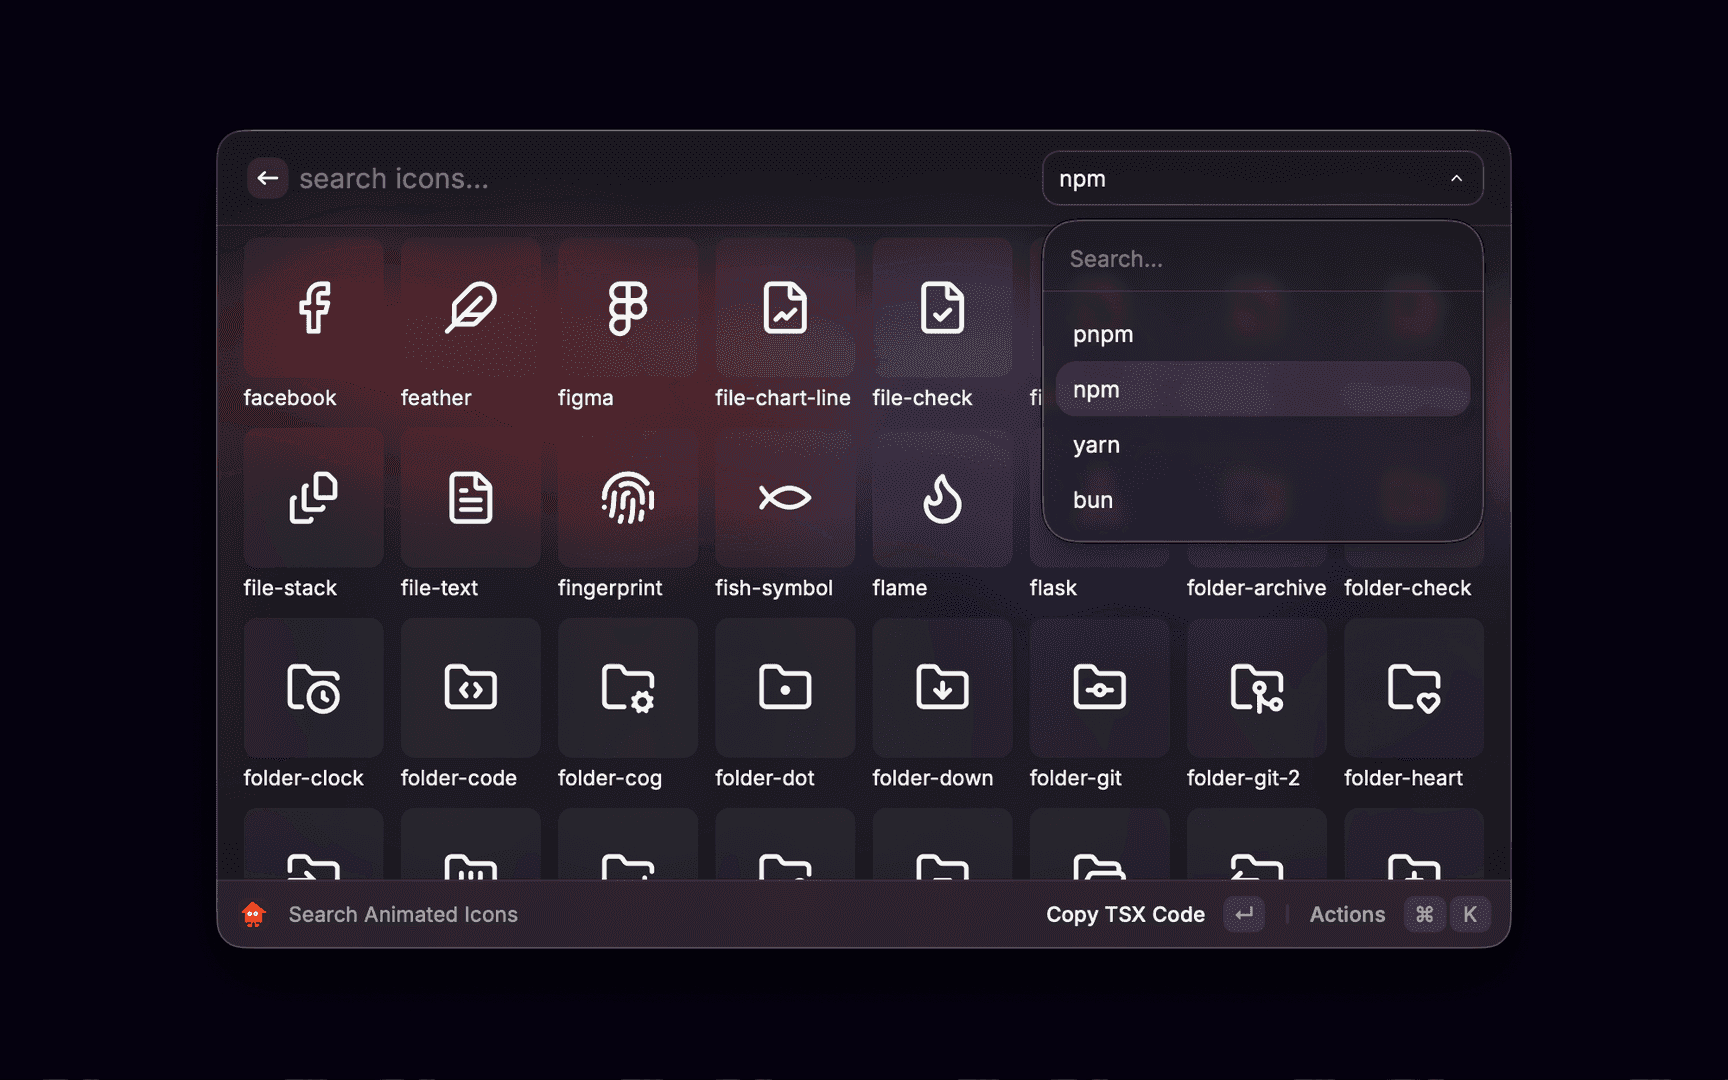Select bun package manager option
The height and width of the screenshot is (1080, 1728).
(x=1262, y=500)
